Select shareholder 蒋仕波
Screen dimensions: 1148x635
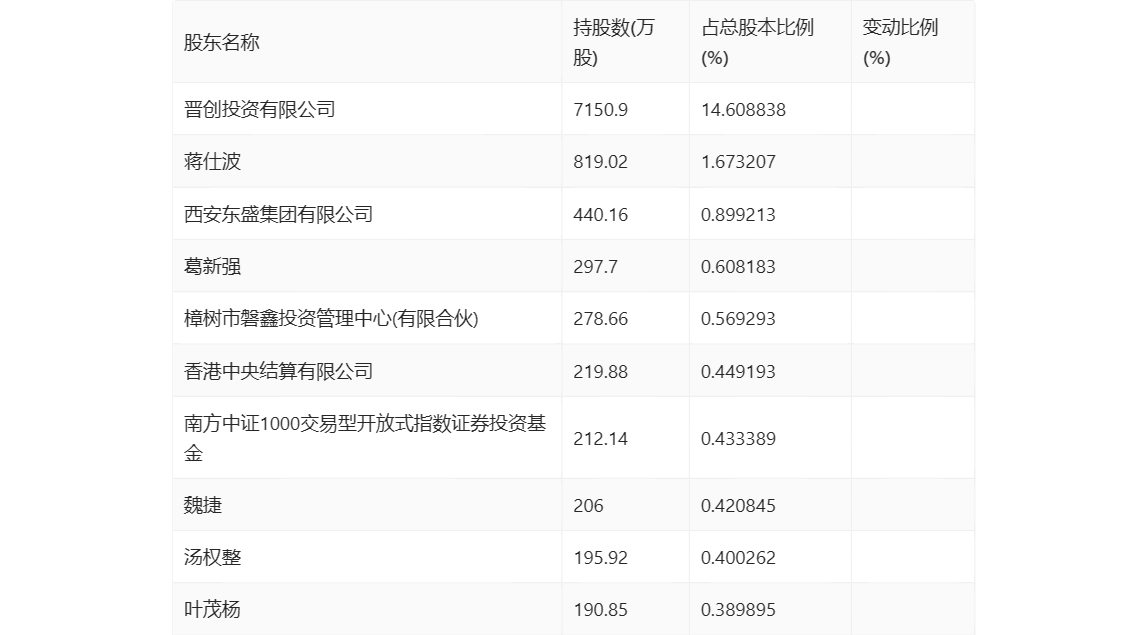click(x=212, y=161)
